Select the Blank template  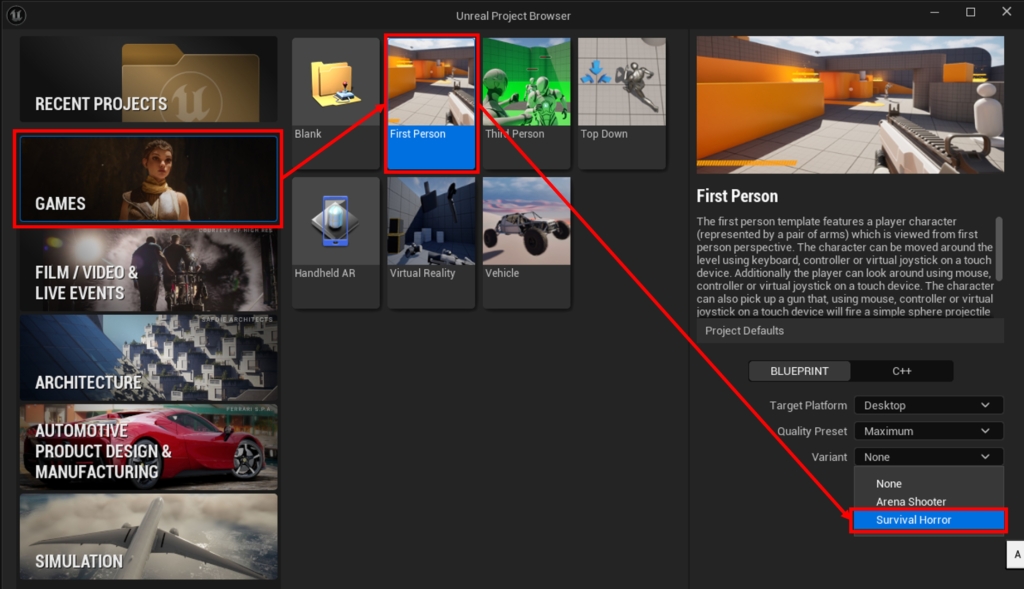[336, 103]
